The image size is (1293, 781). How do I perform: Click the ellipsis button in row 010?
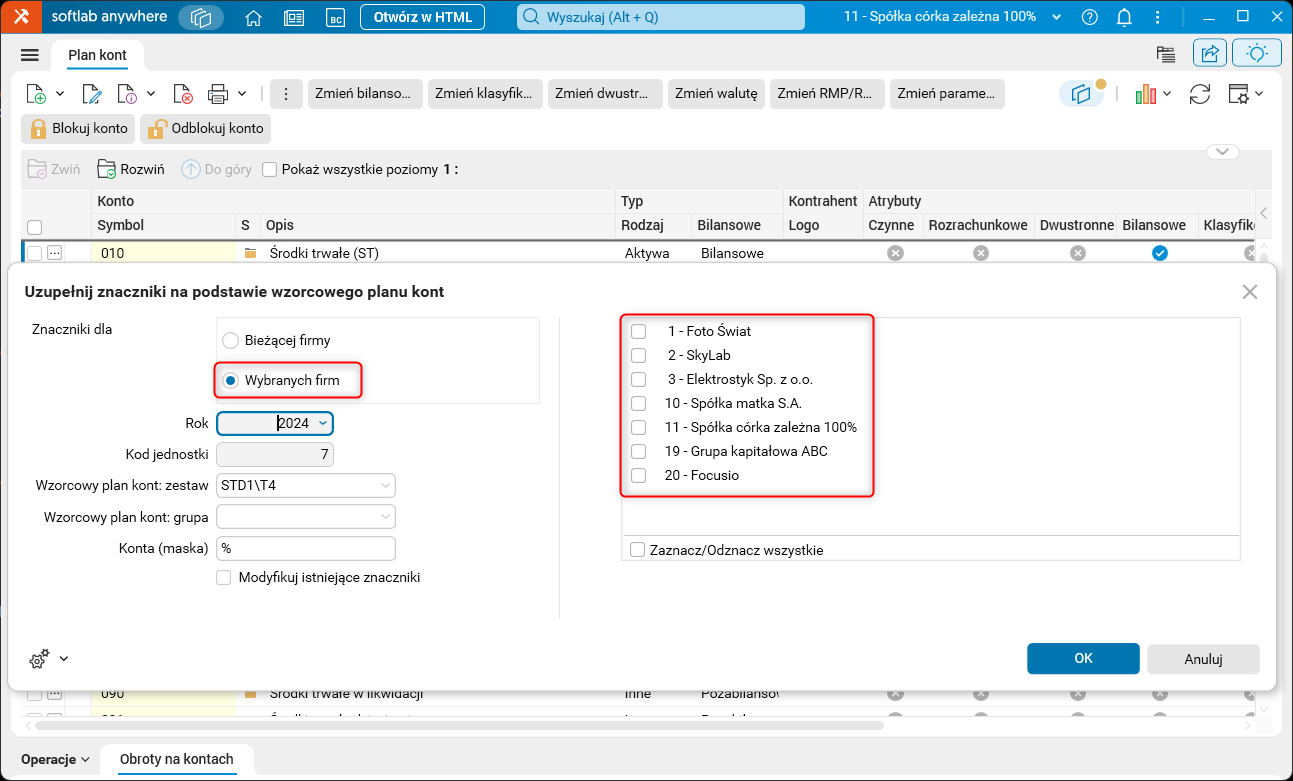point(55,253)
